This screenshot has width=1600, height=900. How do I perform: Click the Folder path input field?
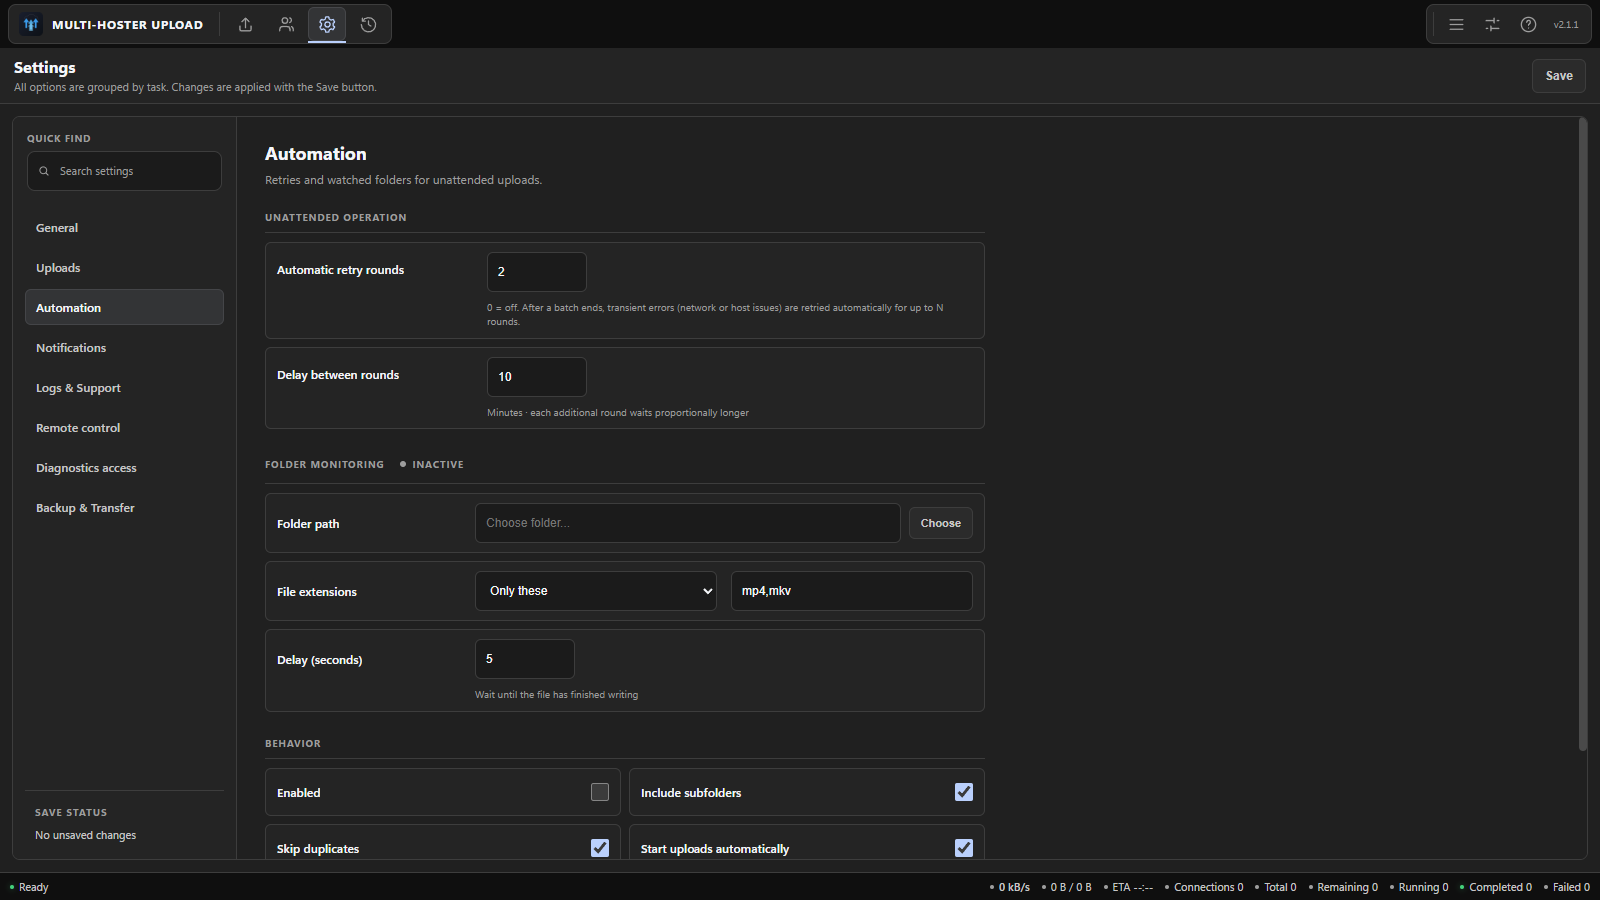click(688, 523)
